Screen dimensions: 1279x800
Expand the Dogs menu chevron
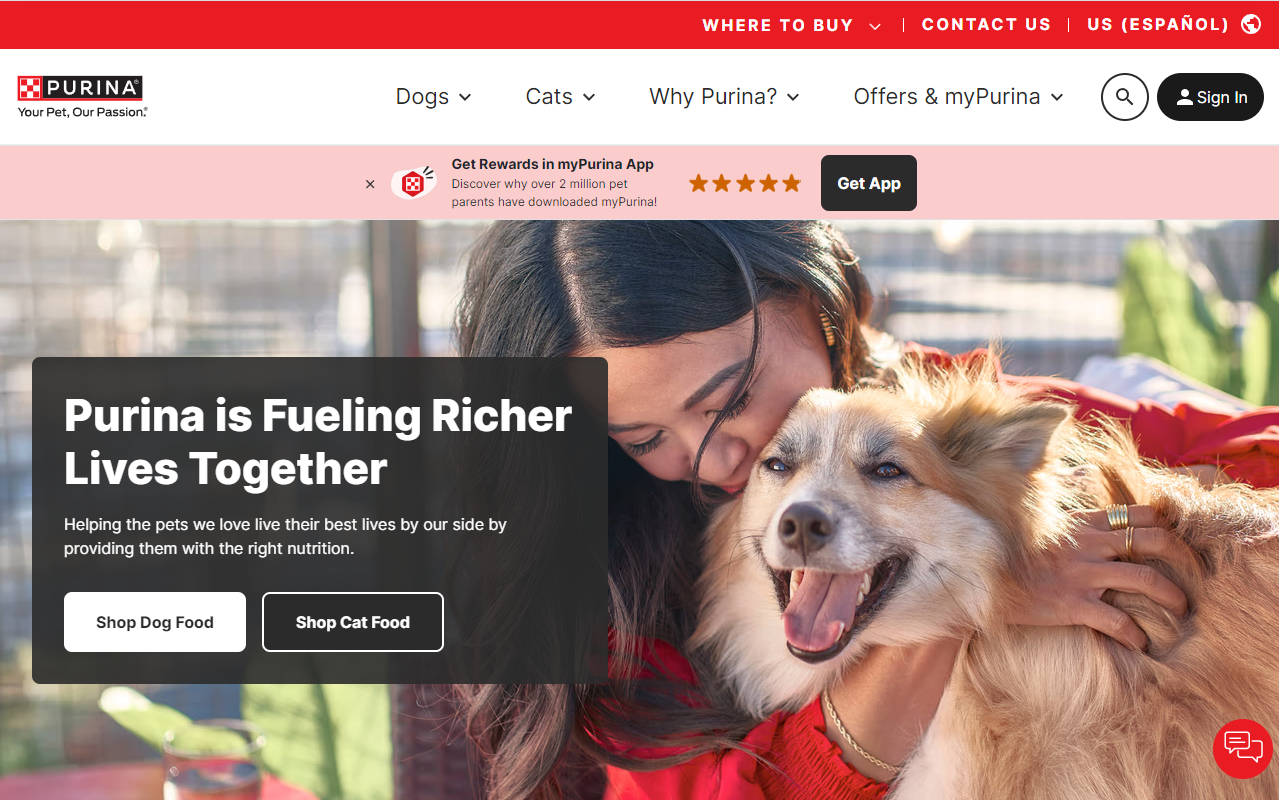[x=465, y=97]
